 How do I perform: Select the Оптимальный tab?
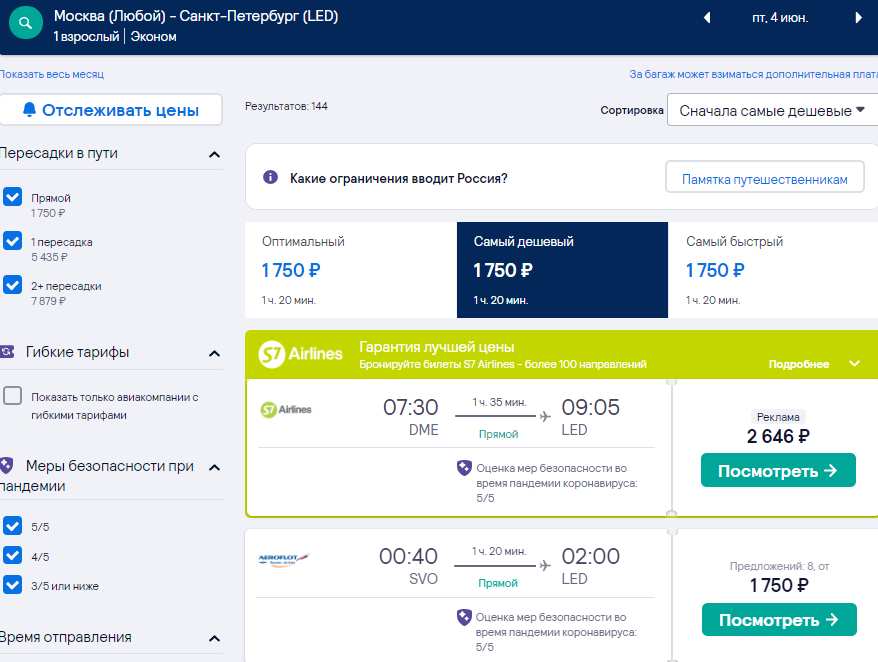[x=351, y=270]
